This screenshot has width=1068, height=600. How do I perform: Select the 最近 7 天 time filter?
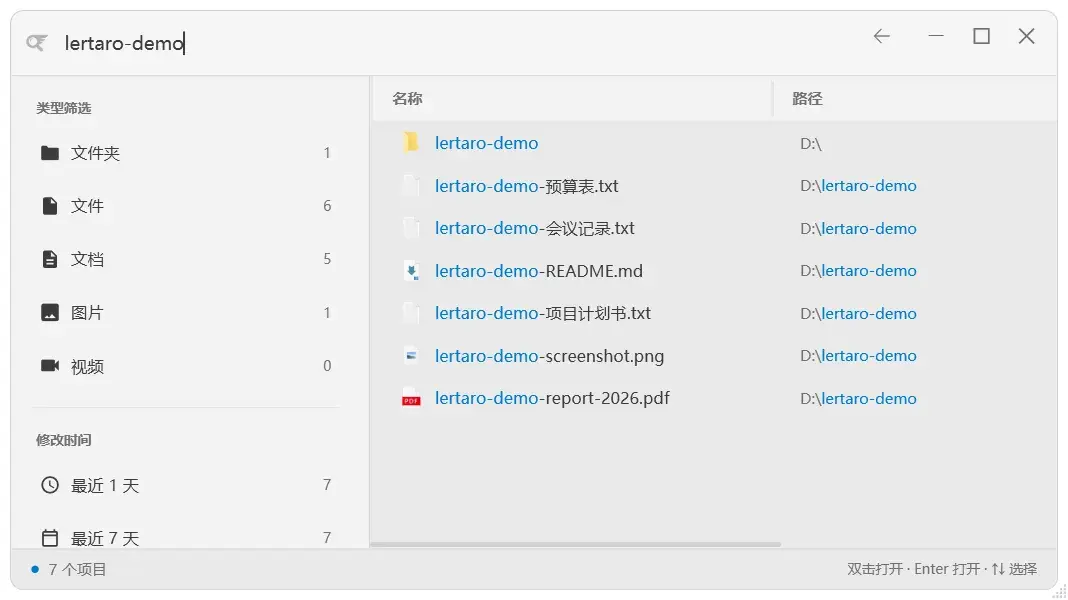185,538
